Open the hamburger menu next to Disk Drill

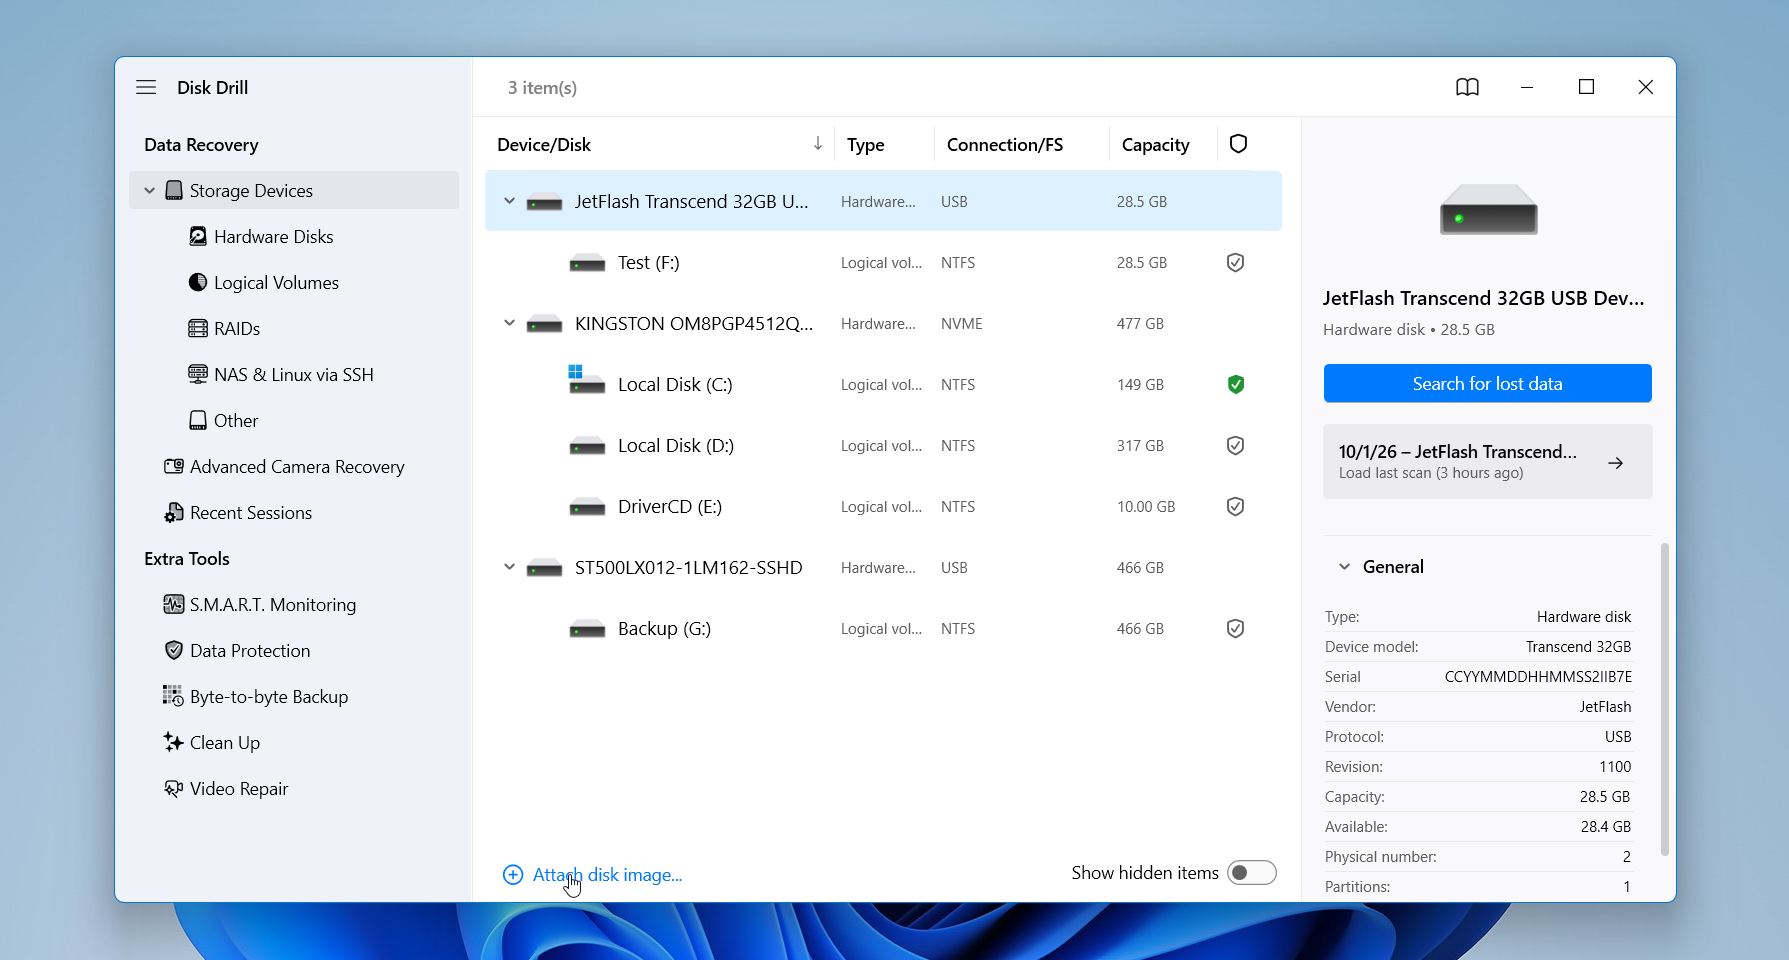coord(146,87)
